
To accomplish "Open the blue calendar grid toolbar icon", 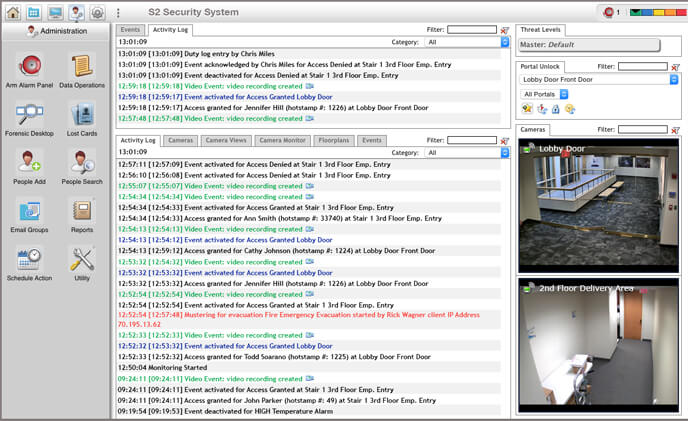I will pos(34,12).
